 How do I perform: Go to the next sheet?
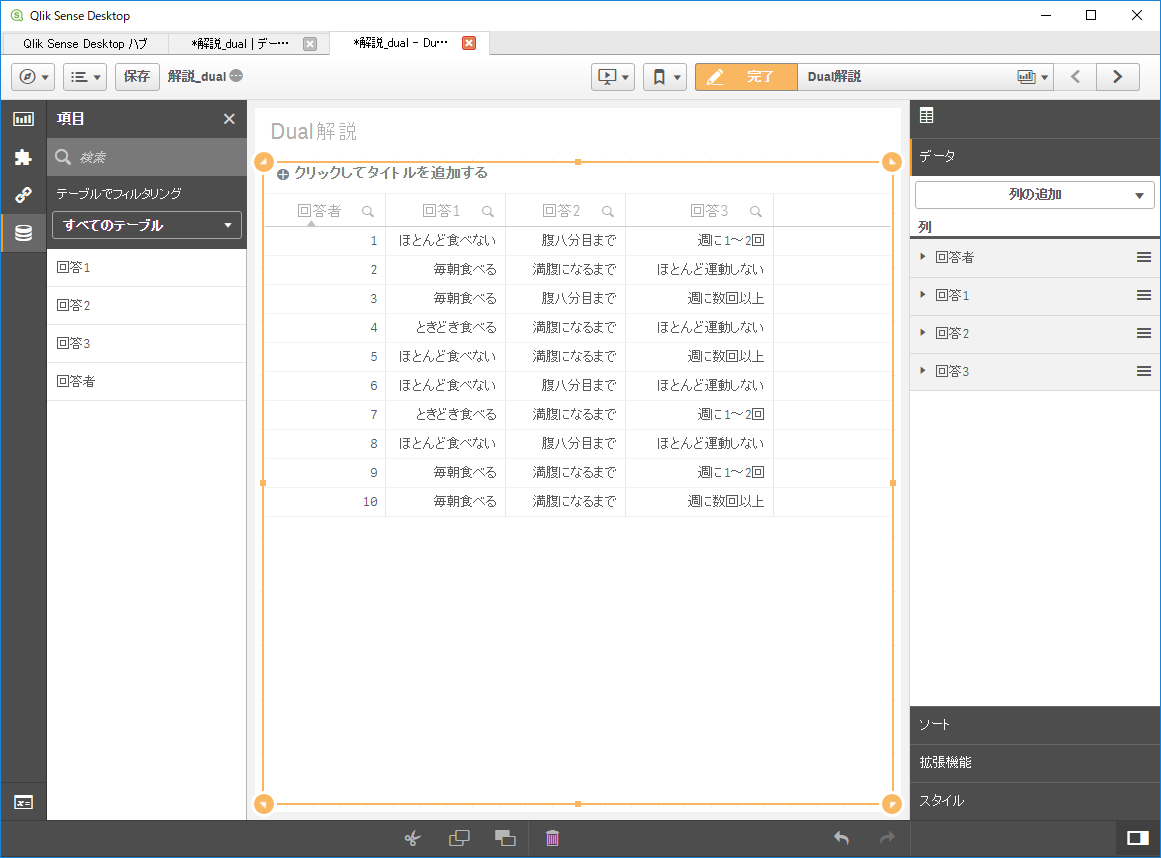[x=1118, y=77]
